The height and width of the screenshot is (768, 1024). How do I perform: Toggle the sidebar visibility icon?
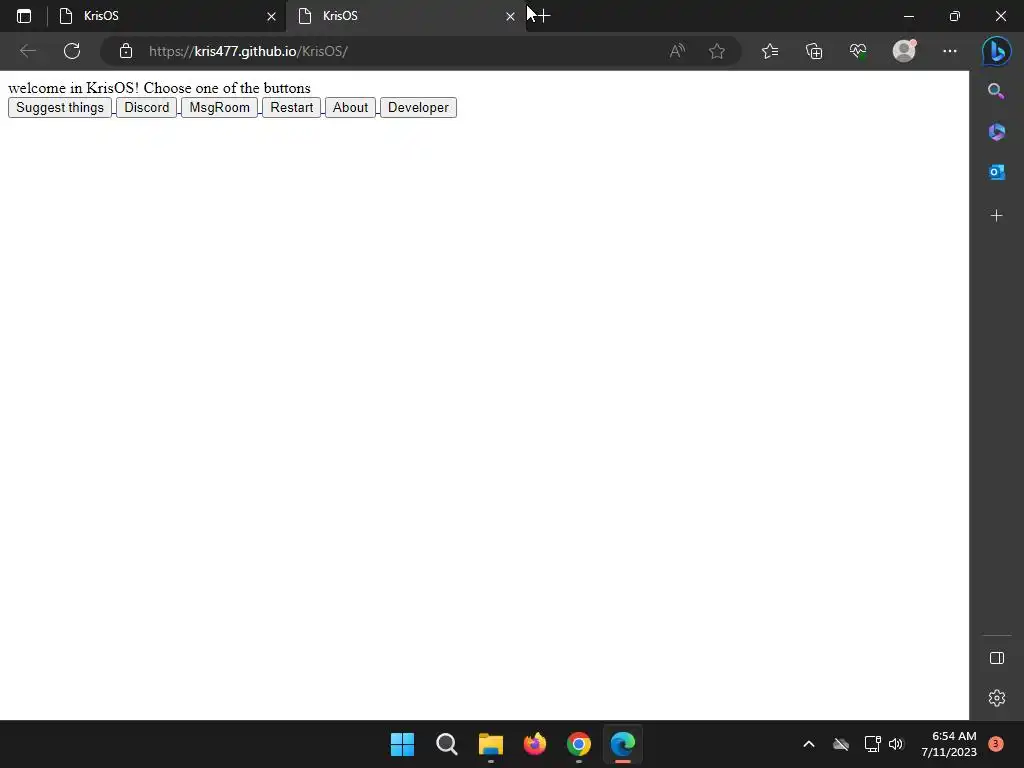pyautogui.click(x=997, y=658)
